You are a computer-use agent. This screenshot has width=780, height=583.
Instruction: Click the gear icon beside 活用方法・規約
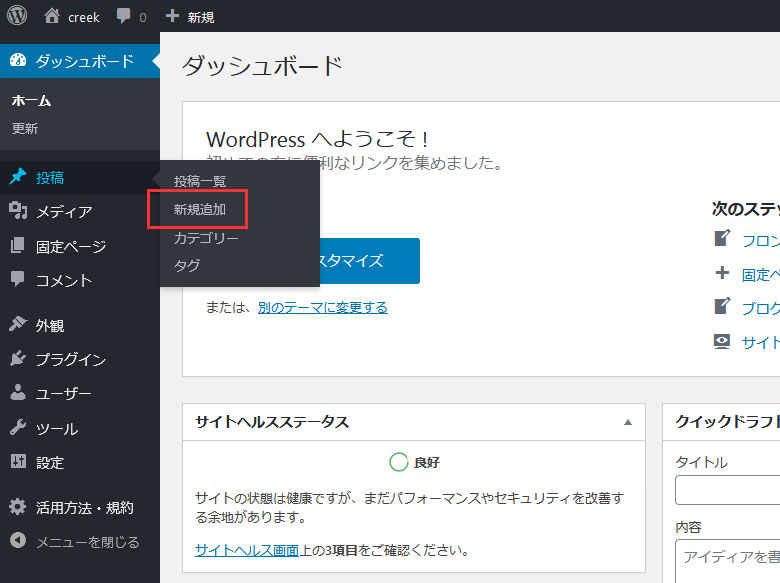18,506
